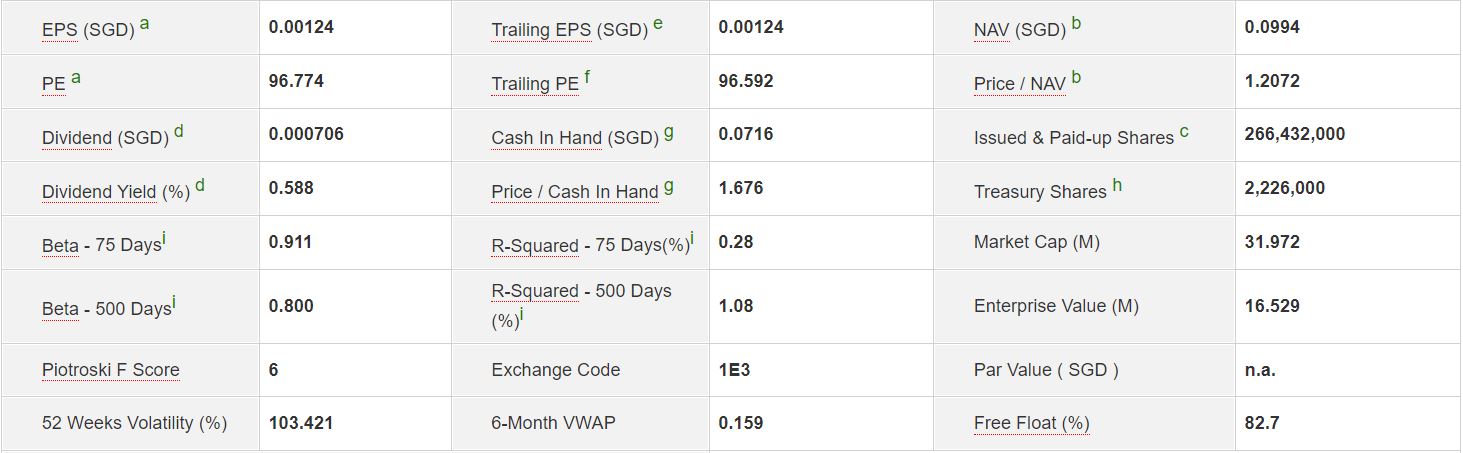The height and width of the screenshot is (453, 1463).
Task: Click footnote 'f' next to Trailing PE
Action: click(587, 77)
